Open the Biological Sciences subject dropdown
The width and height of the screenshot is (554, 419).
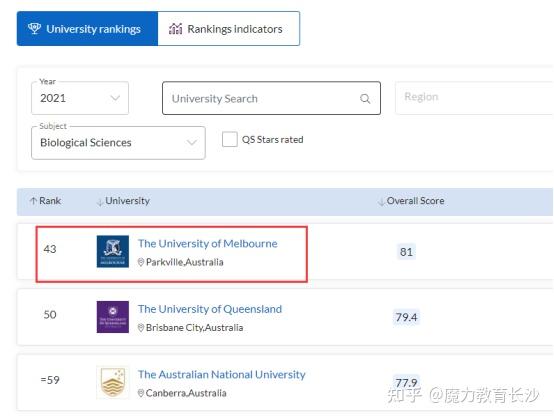pos(118,143)
